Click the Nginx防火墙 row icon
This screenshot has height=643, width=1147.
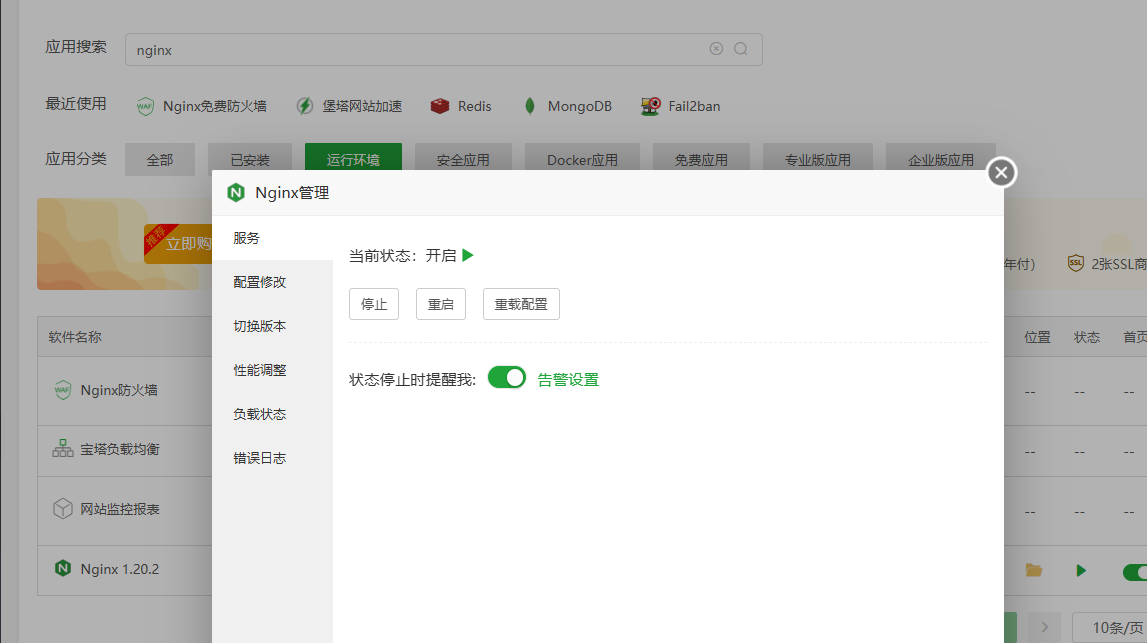click(x=63, y=390)
